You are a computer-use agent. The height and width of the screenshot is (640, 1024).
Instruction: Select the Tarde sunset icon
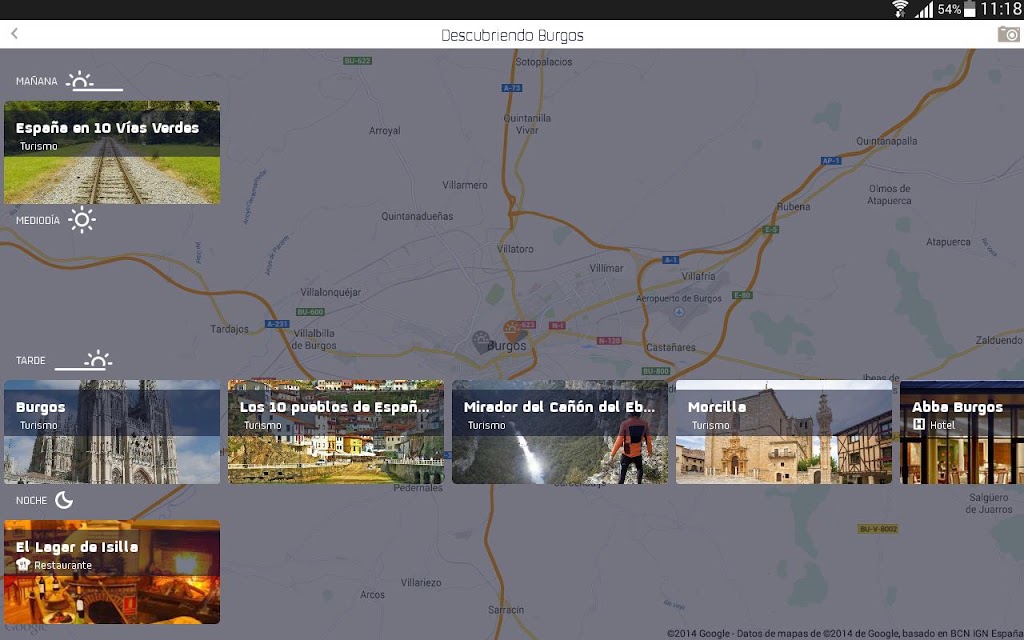pyautogui.click(x=98, y=360)
